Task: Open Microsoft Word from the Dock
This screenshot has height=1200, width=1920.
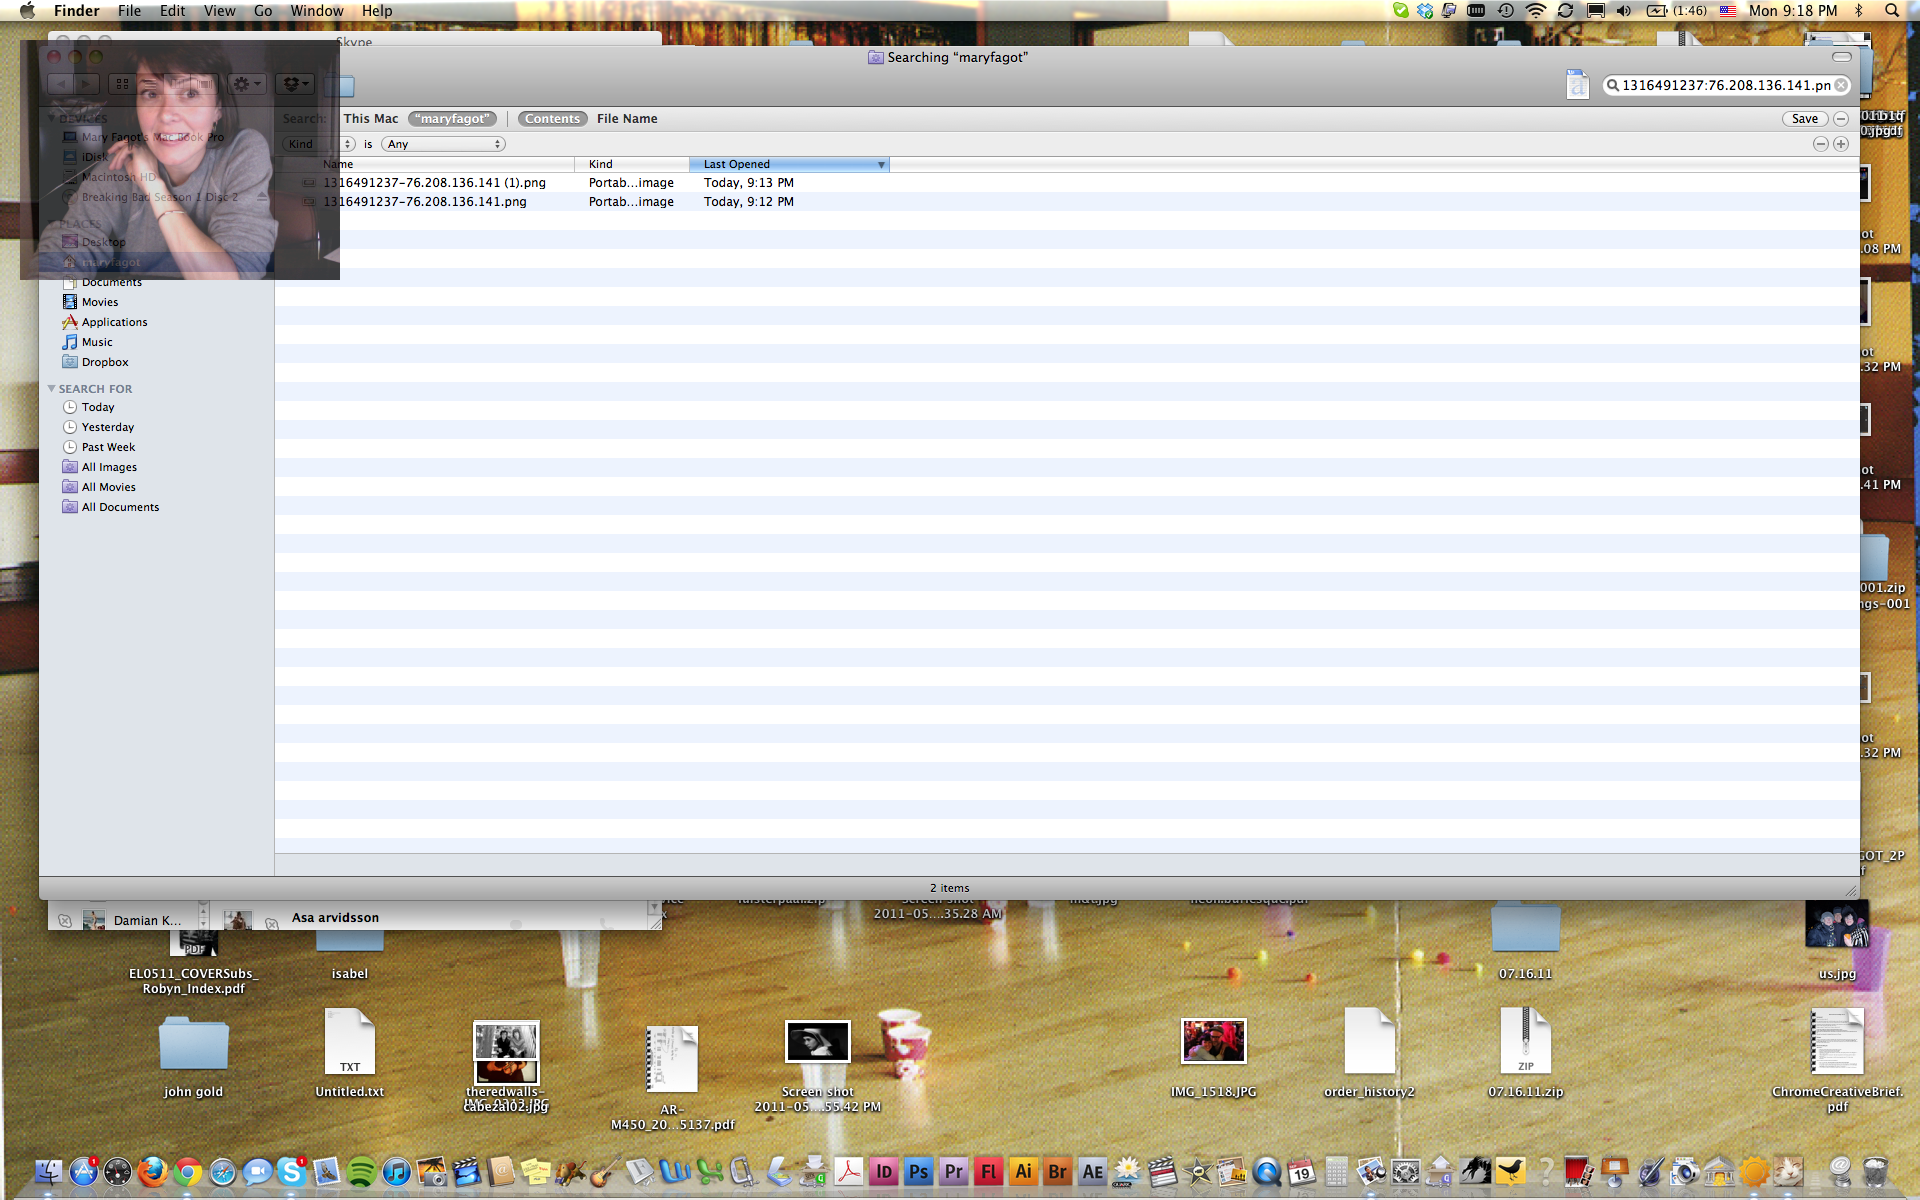Action: [675, 1171]
